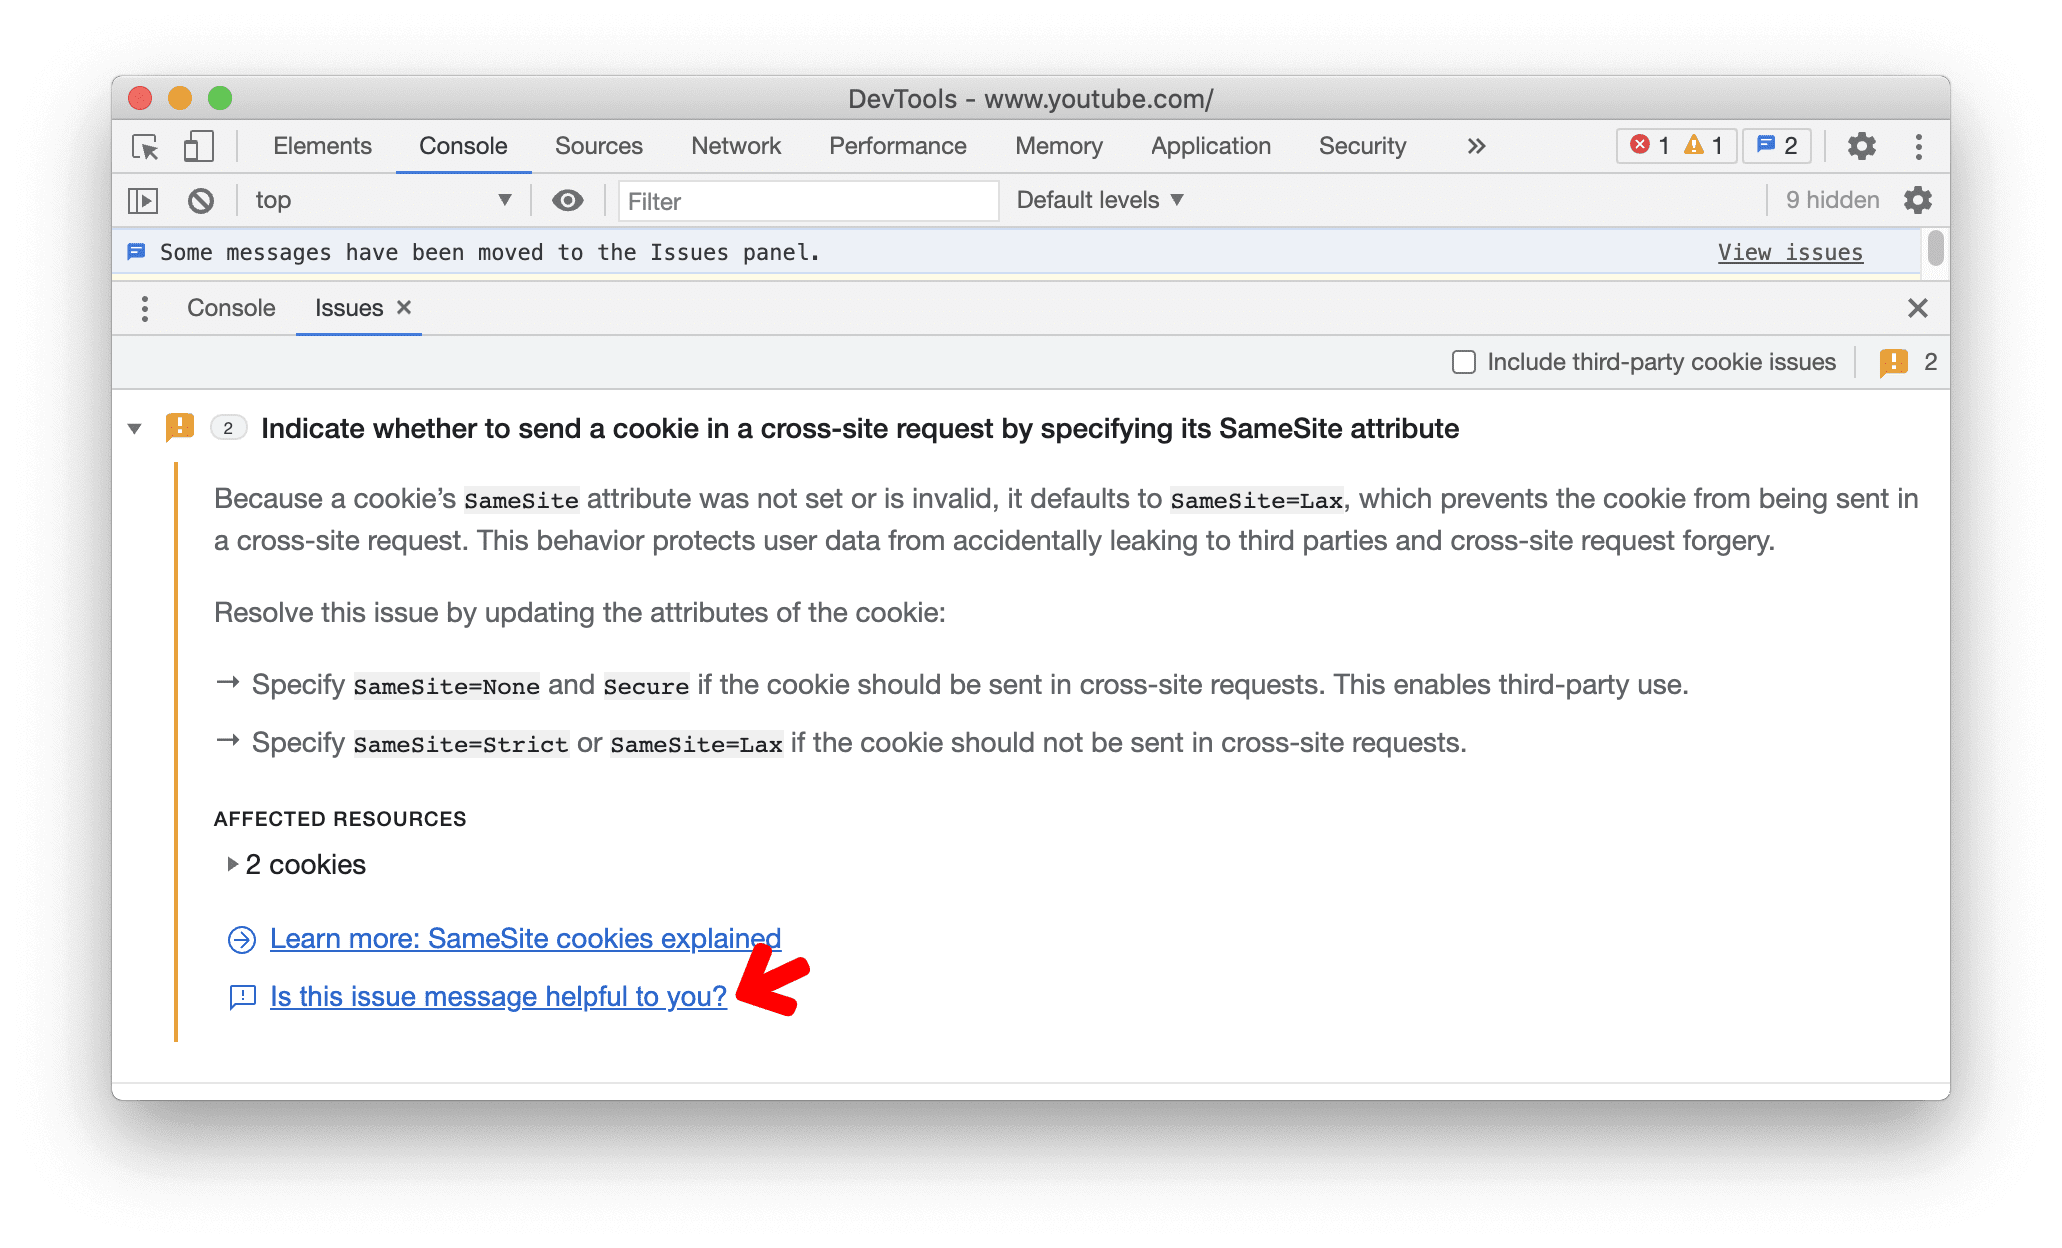Click the Elements panel tab
Image resolution: width=2062 pixels, height=1248 pixels.
pos(323,144)
